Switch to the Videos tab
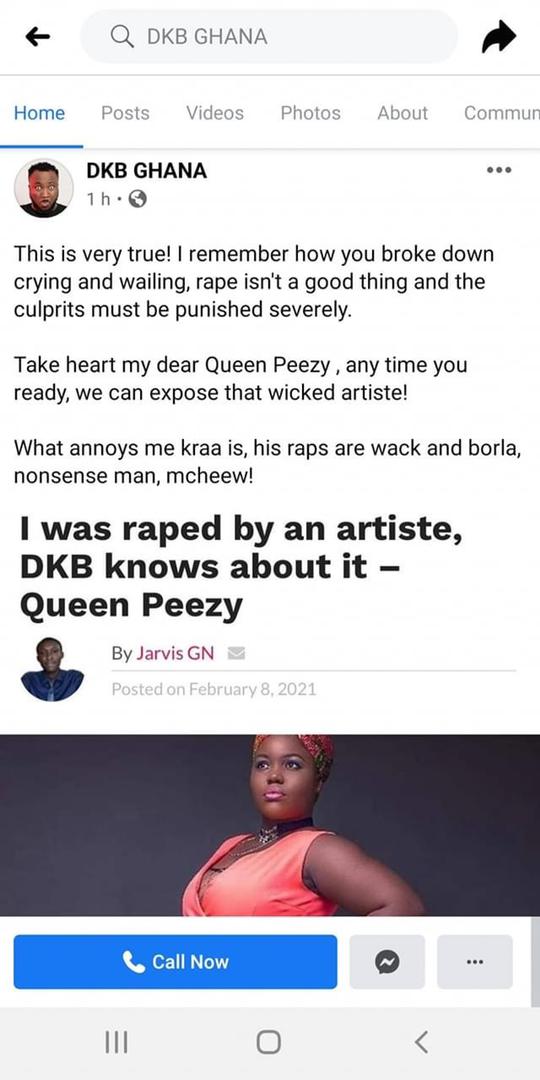Viewport: 540px width, 1080px height. coord(215,113)
